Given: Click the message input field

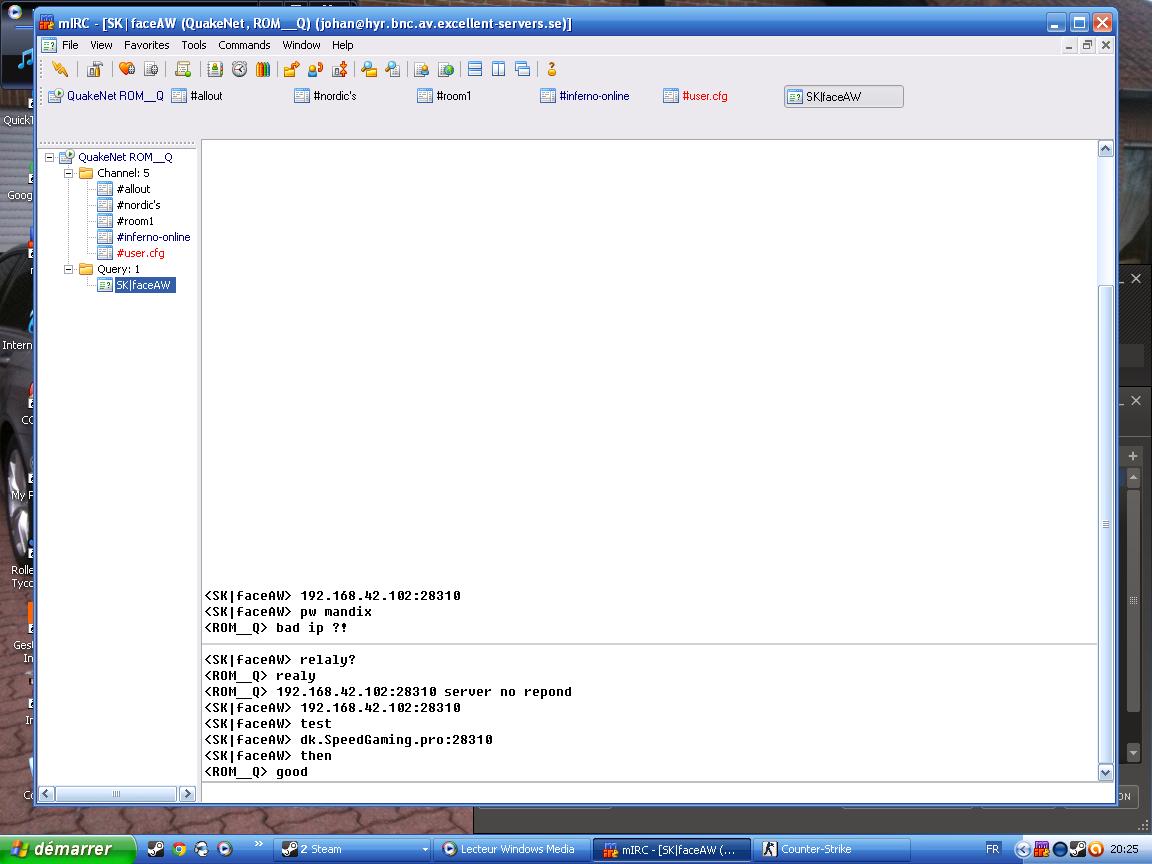Looking at the screenshot, I should coord(650,792).
